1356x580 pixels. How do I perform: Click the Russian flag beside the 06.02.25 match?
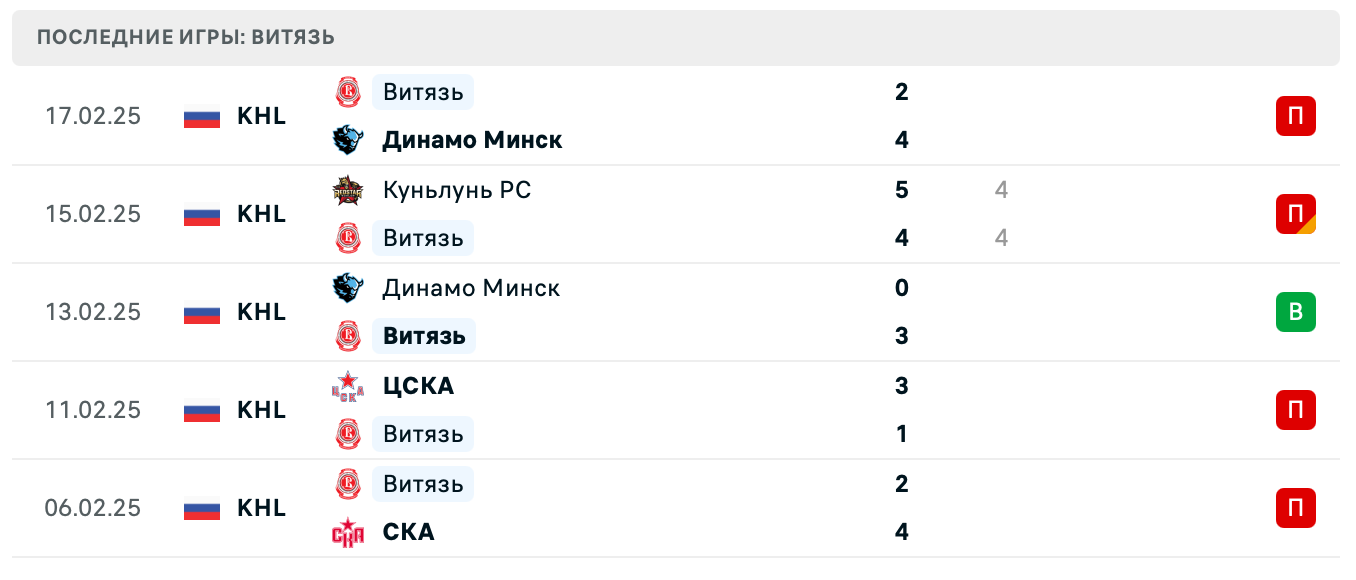coord(202,508)
